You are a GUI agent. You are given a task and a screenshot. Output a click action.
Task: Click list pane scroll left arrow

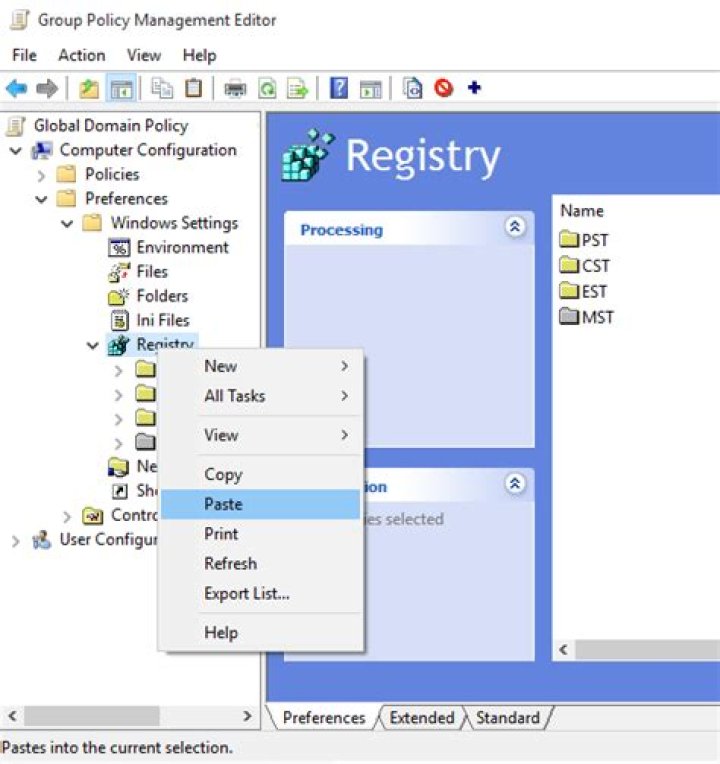coord(564,649)
